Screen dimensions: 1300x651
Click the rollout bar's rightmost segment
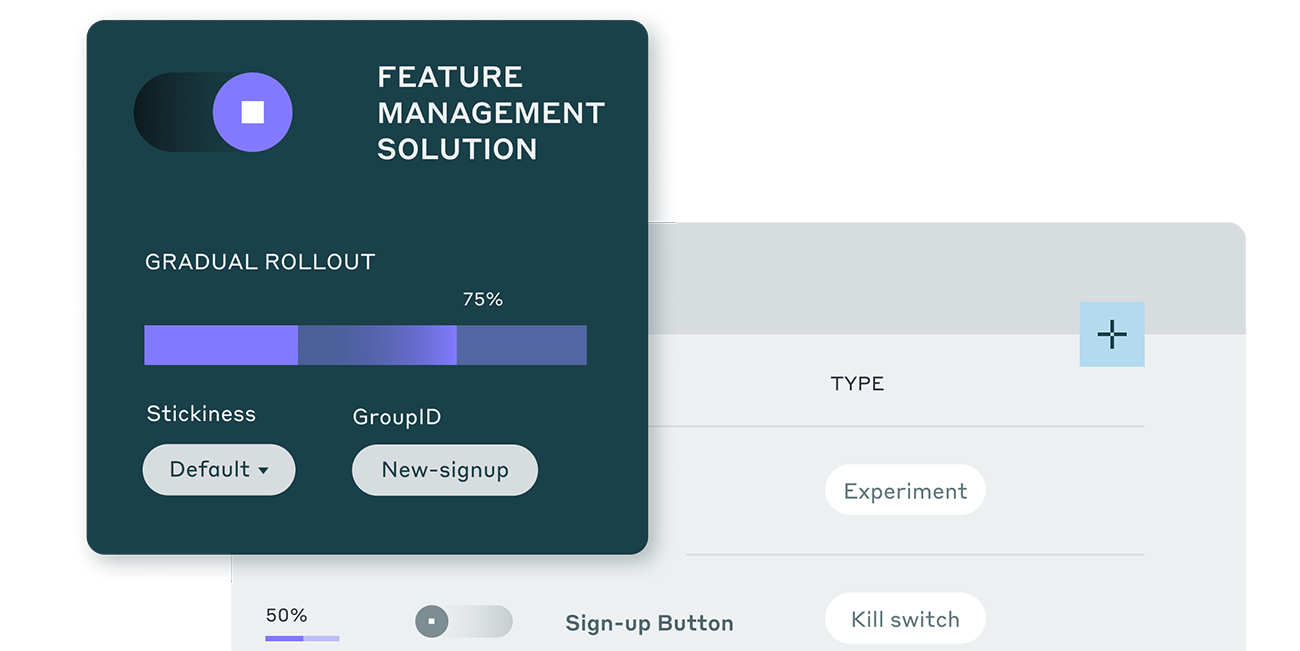point(521,345)
